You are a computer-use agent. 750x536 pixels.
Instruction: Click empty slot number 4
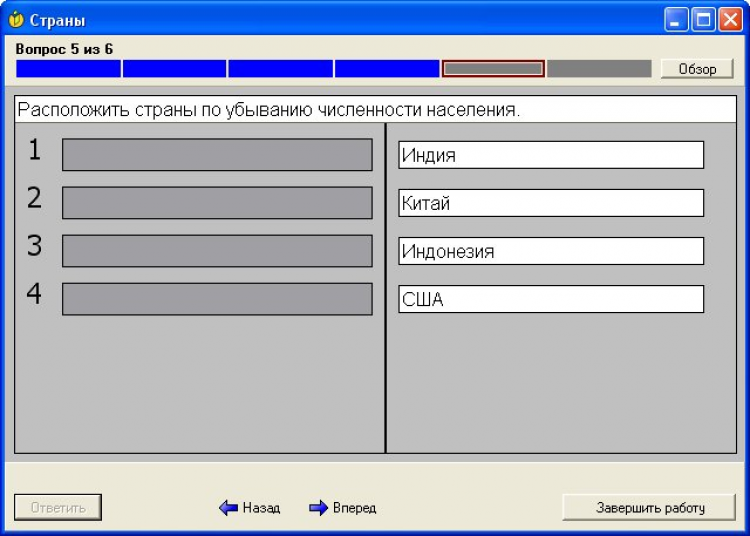point(217,299)
